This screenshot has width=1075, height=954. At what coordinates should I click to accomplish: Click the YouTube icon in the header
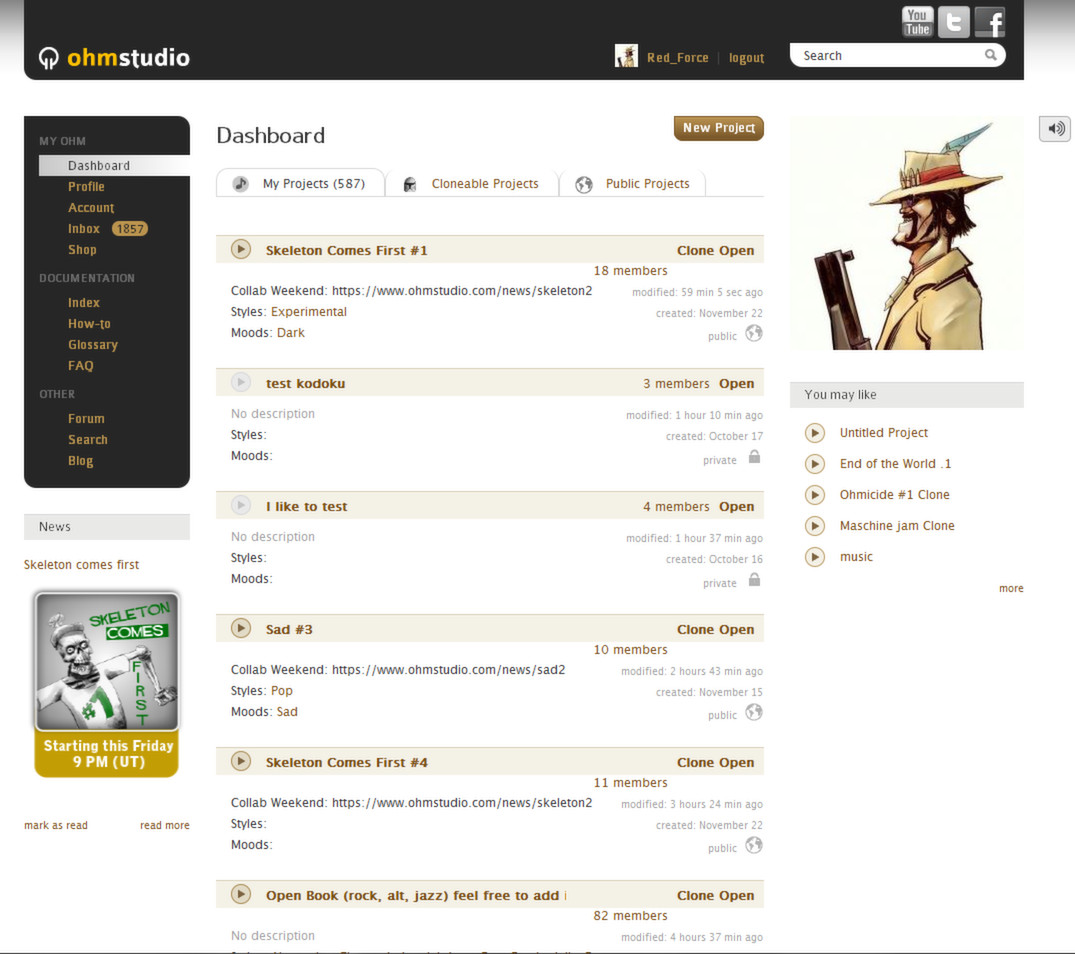(917, 21)
